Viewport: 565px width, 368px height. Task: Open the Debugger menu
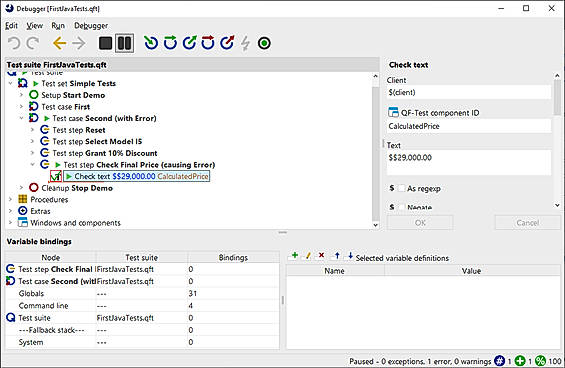(91, 26)
